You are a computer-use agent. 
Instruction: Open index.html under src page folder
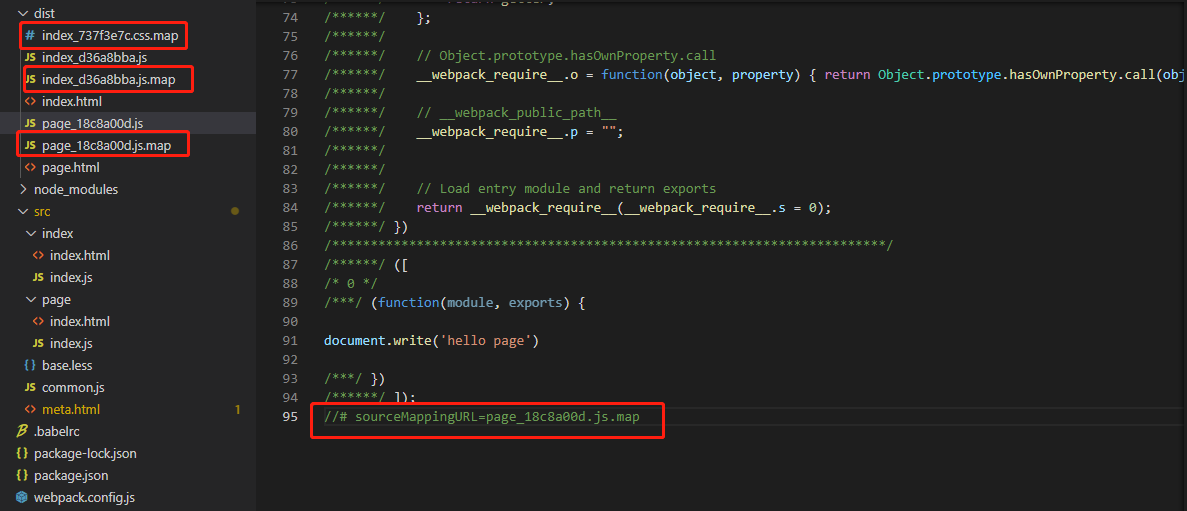tap(79, 321)
